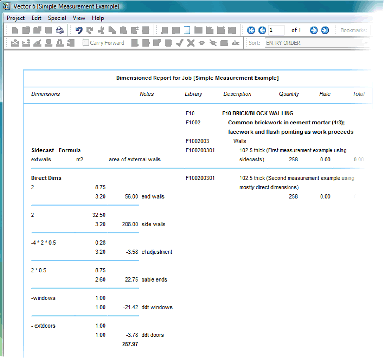Open the Edit menu

[x=36, y=18]
